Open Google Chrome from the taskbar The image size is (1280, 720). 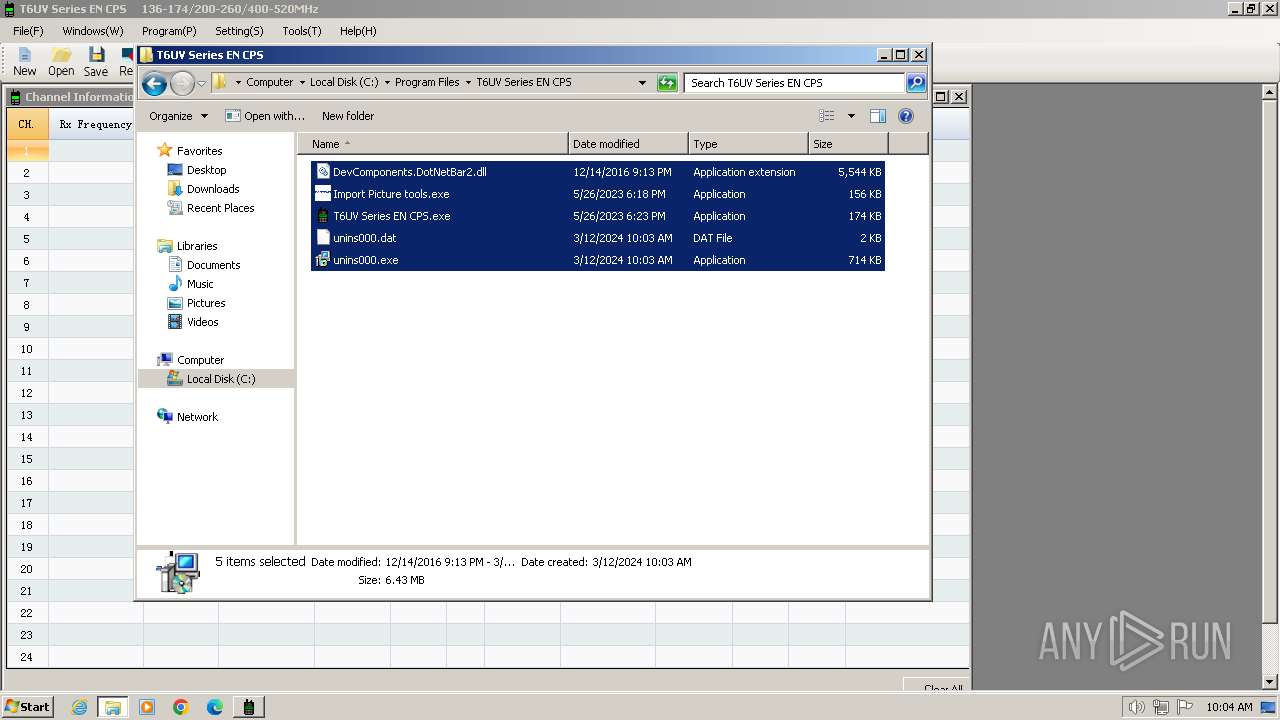point(181,707)
